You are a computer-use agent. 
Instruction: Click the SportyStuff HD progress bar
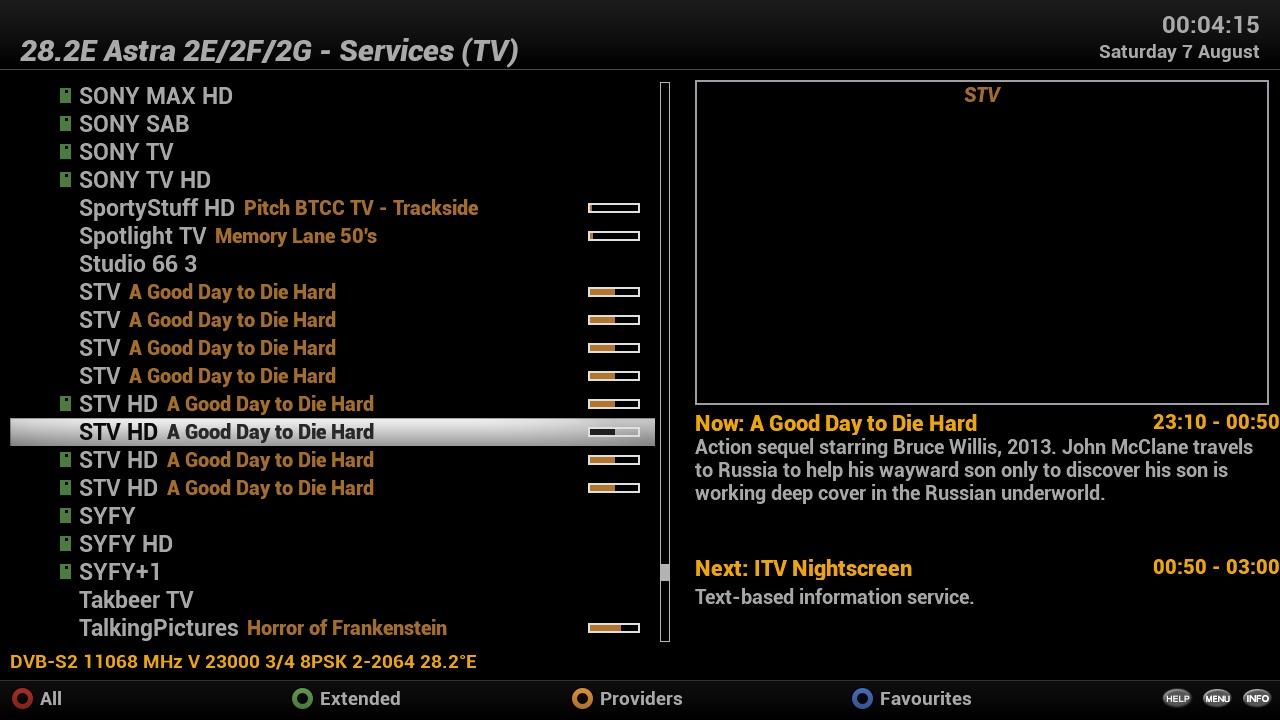coord(614,208)
